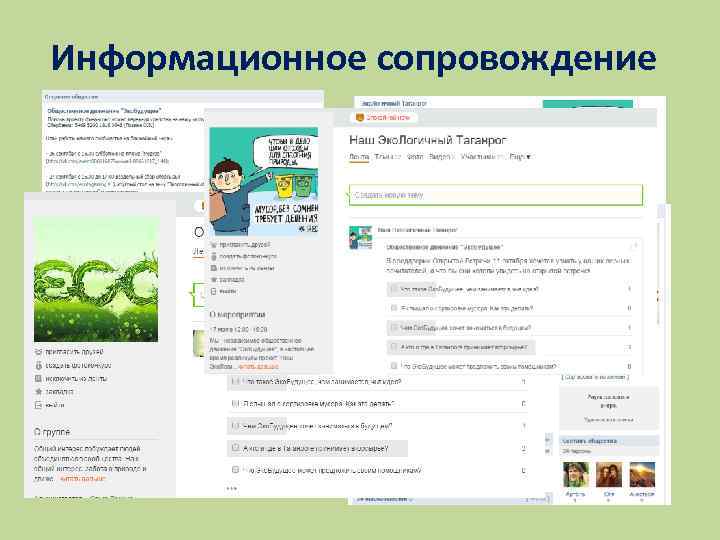The image size is (720, 540).
Task: Switch to the Фото tab
Action: pos(415,157)
